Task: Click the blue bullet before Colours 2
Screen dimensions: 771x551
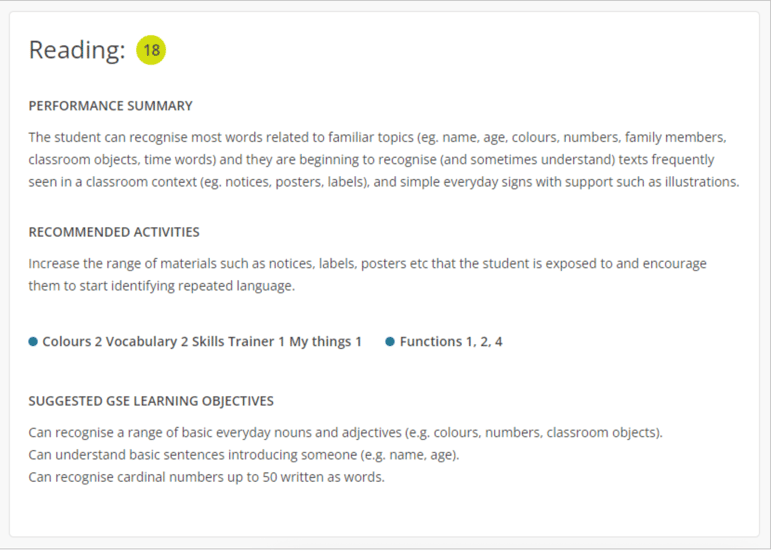Action: [x=33, y=342]
